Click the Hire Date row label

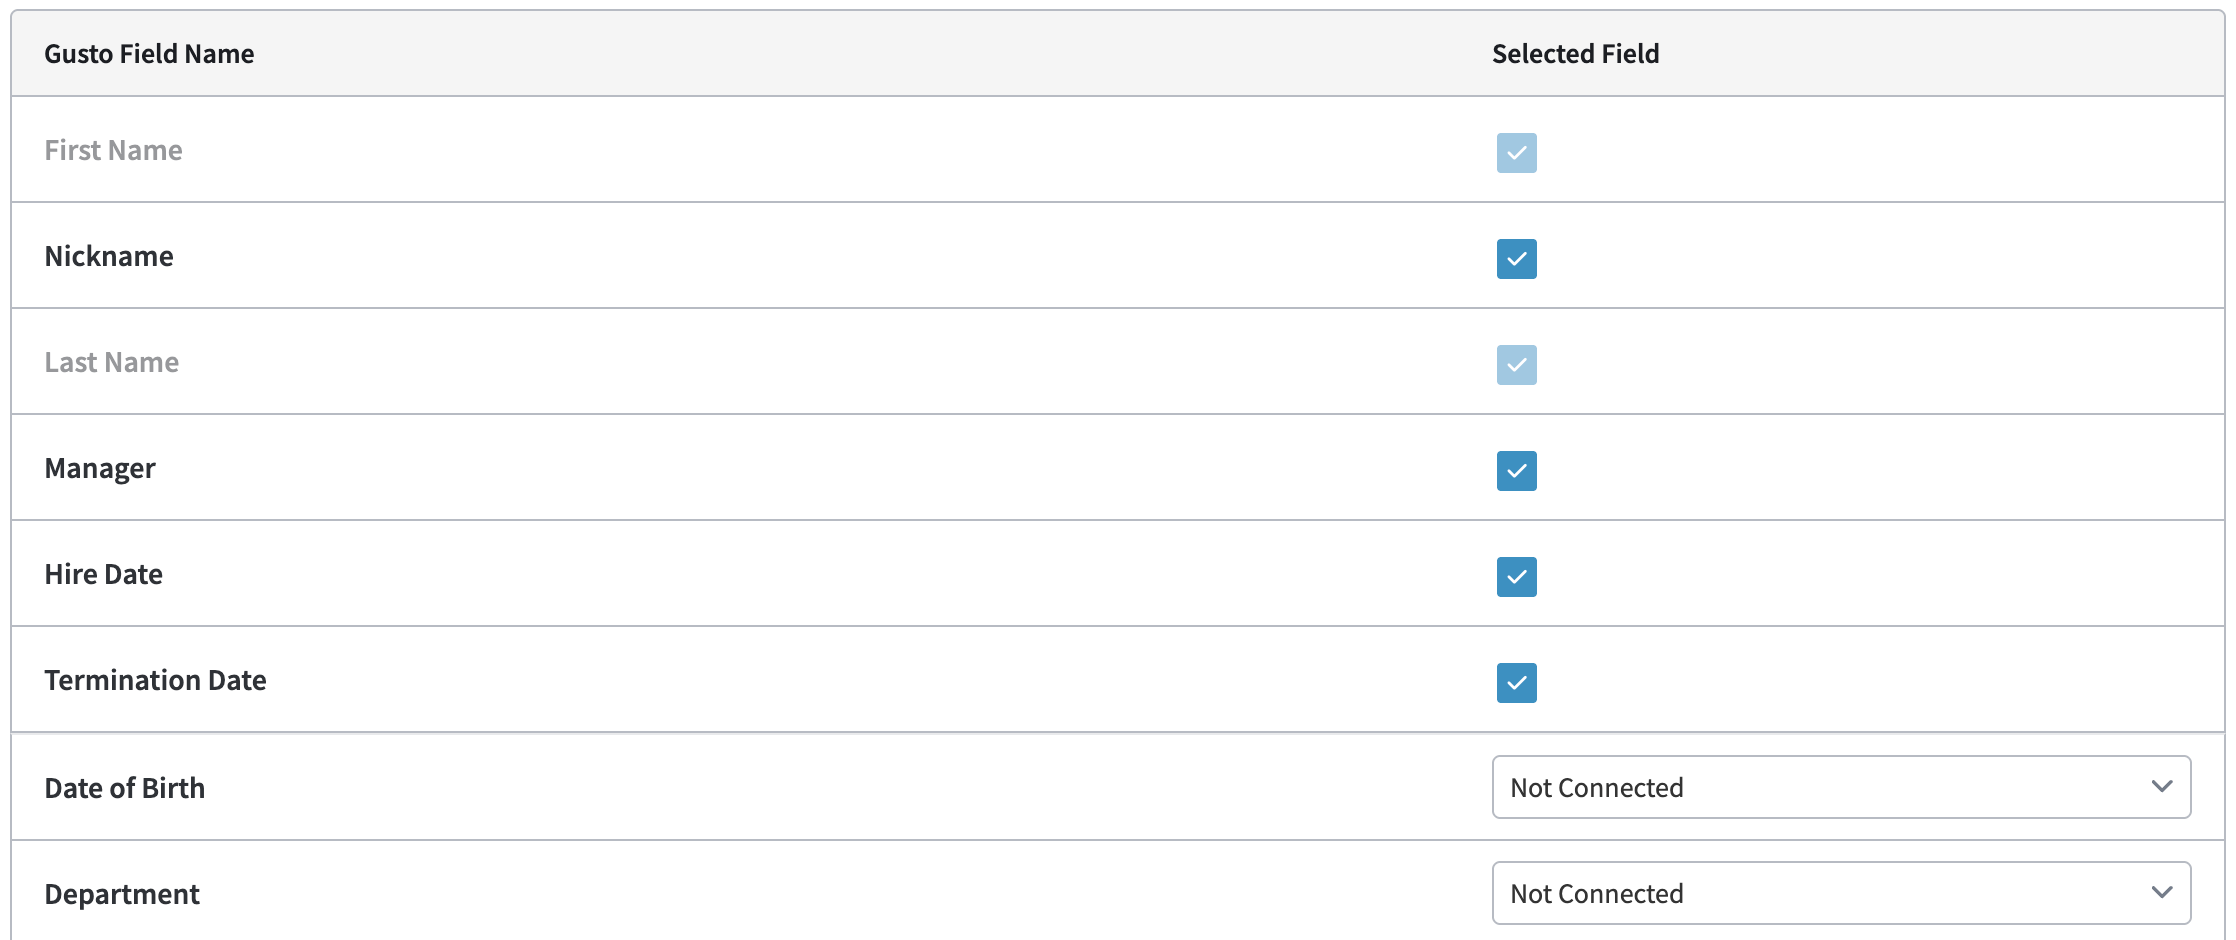point(103,575)
